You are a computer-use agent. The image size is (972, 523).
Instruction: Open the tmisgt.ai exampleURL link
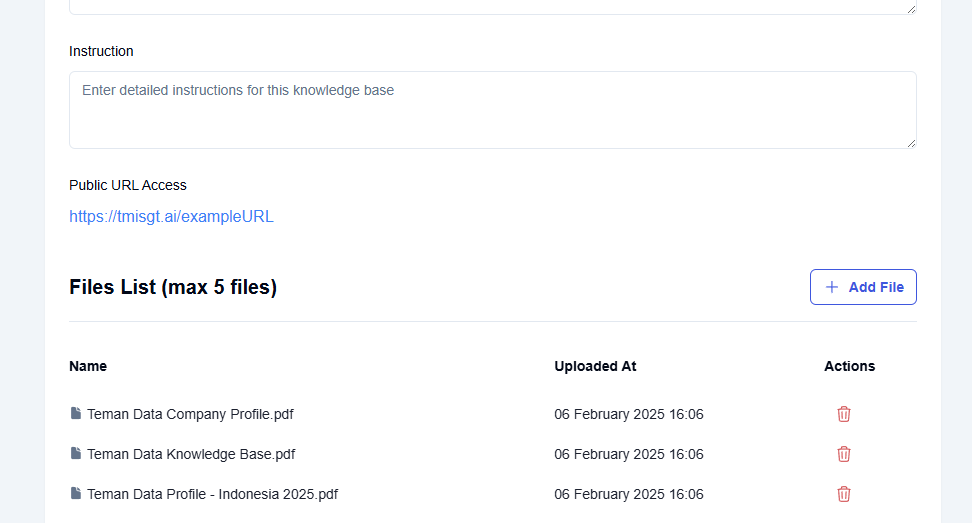[171, 216]
